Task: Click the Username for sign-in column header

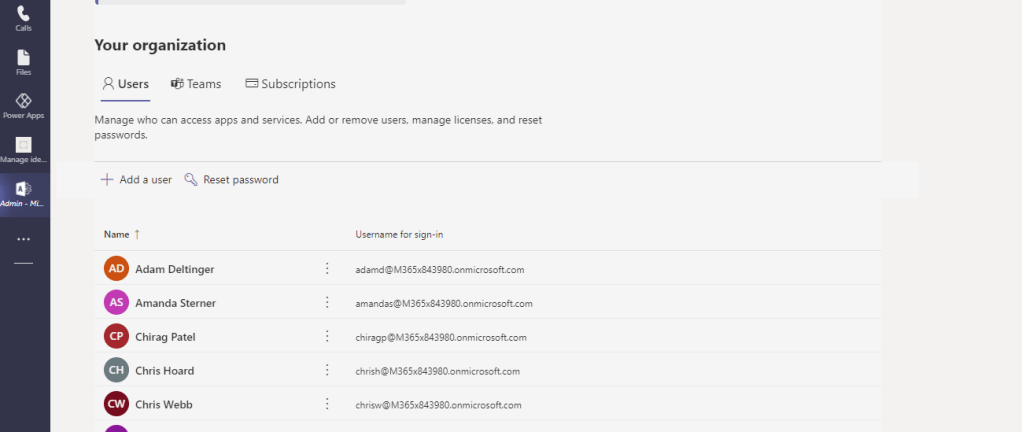Action: [399, 234]
